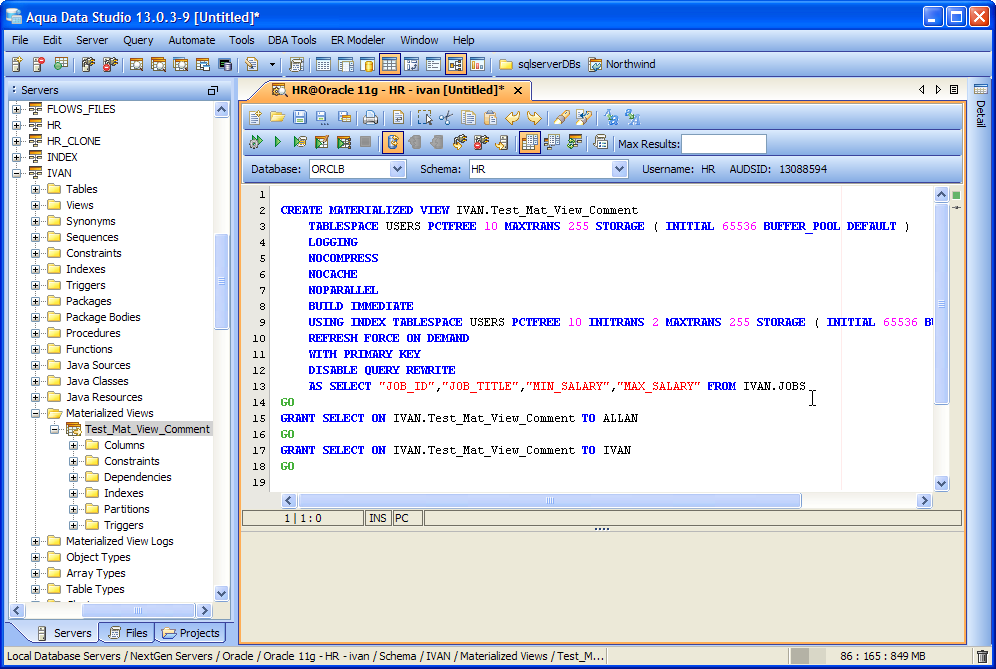Click the Save disk icon in editor toolbar
Image resolution: width=996 pixels, height=669 pixels.
tap(301, 117)
